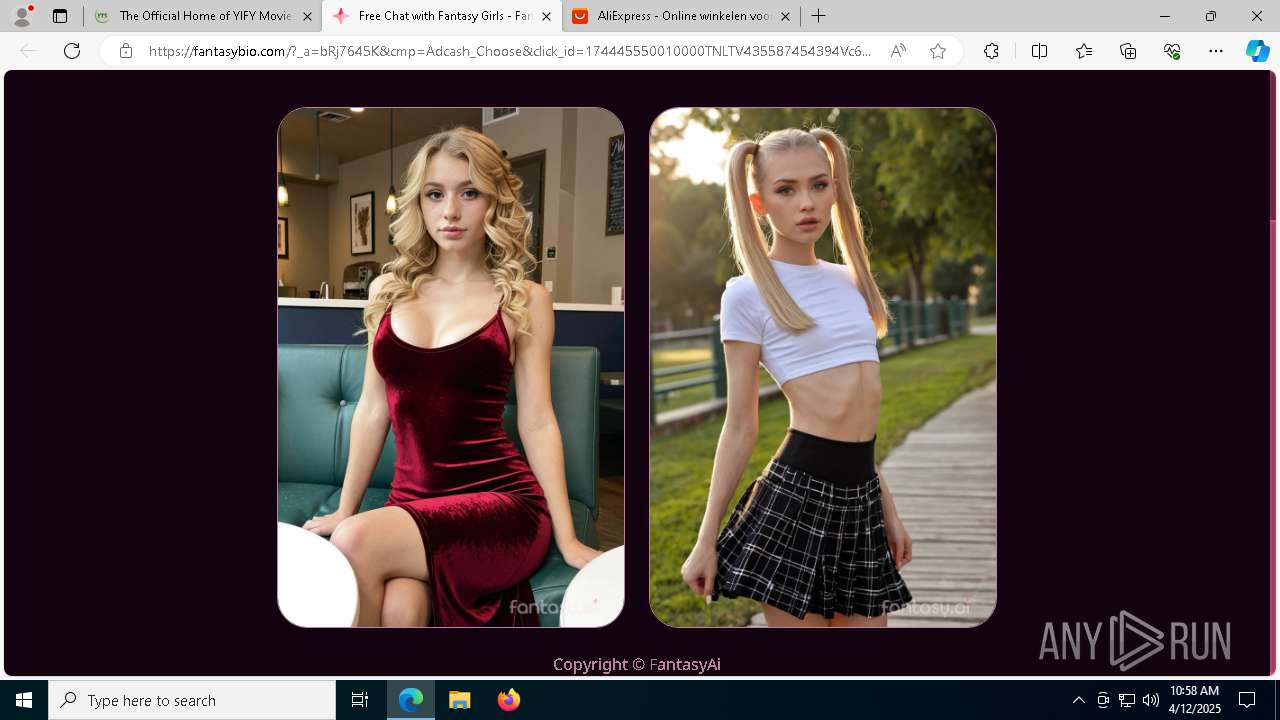
Task: Click the Copyright FantasyAi footer text
Action: pos(637,664)
